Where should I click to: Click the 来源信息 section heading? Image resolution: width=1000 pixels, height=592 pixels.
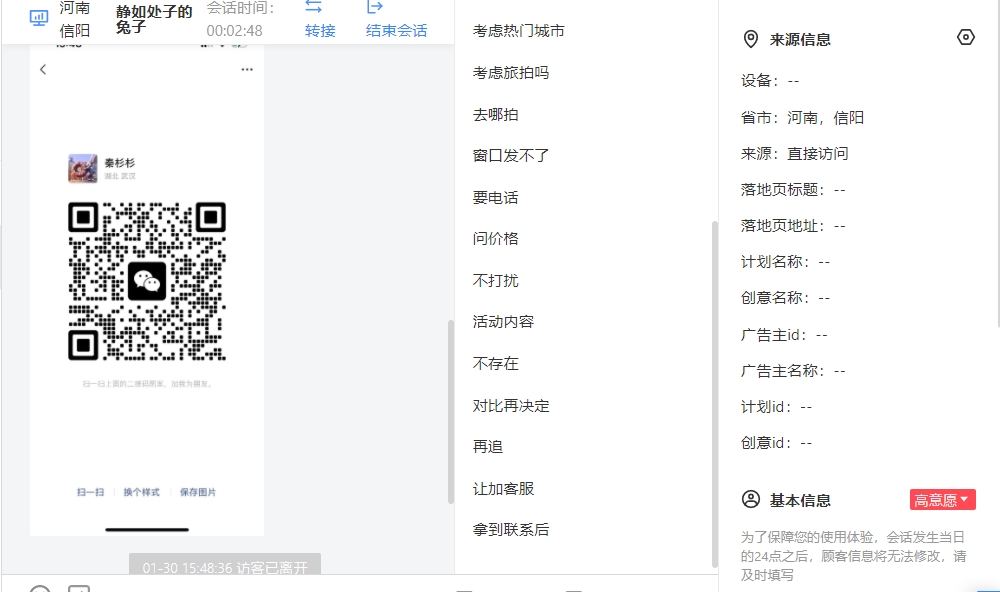(x=800, y=40)
